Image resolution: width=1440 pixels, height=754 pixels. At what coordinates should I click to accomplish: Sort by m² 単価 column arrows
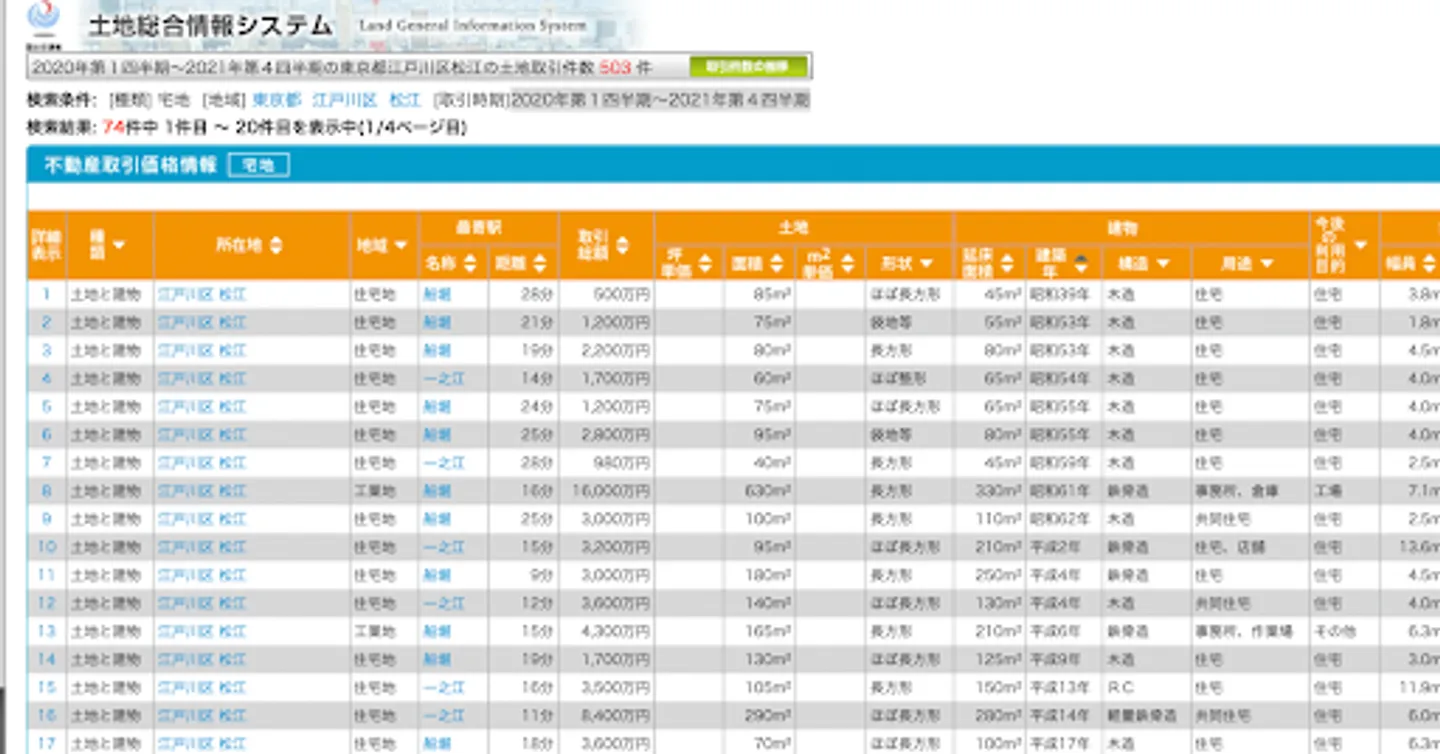point(848,264)
